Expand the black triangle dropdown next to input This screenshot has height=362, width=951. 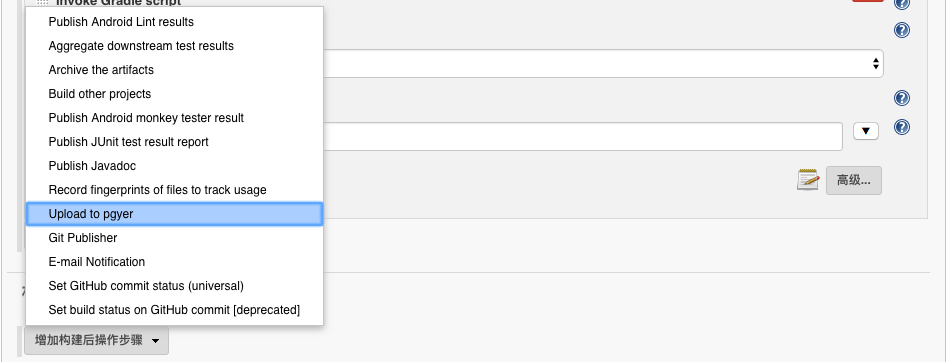(865, 131)
